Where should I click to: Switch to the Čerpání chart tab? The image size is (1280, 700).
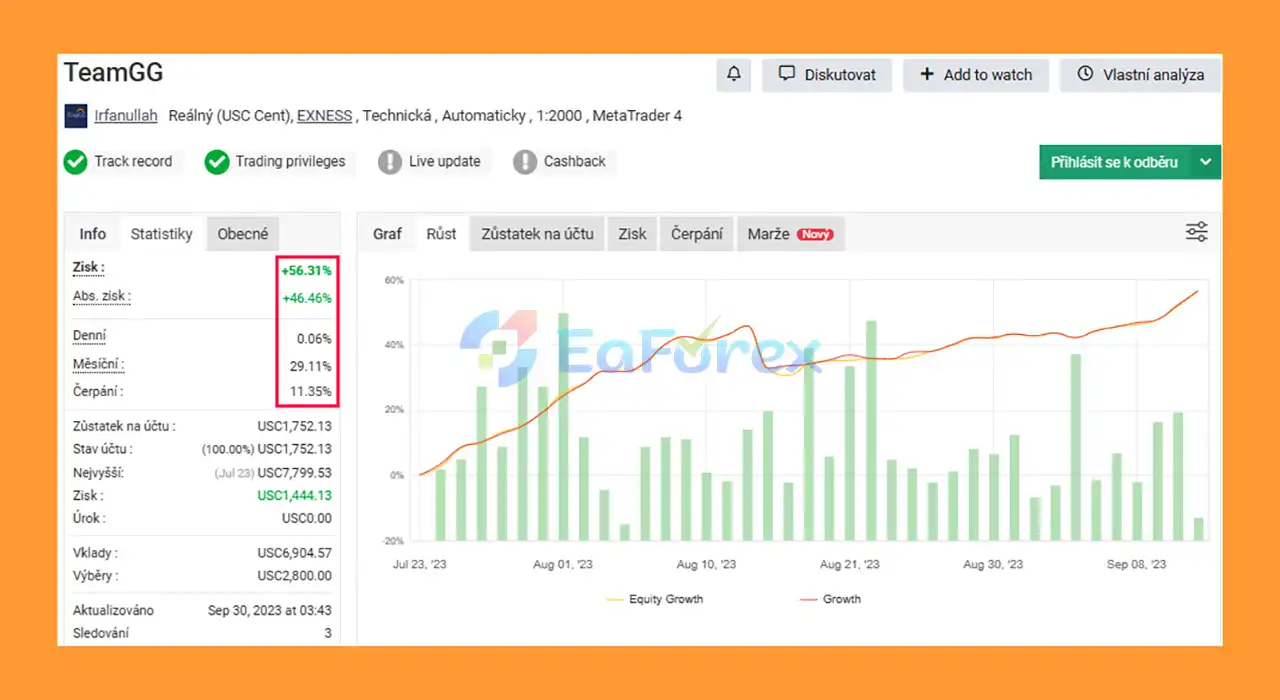tap(697, 234)
